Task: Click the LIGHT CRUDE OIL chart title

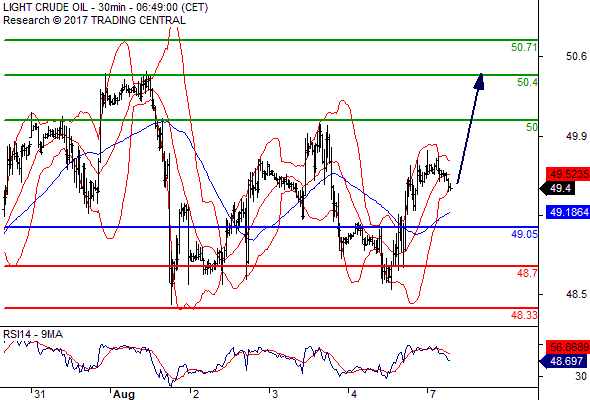Action: point(46,7)
